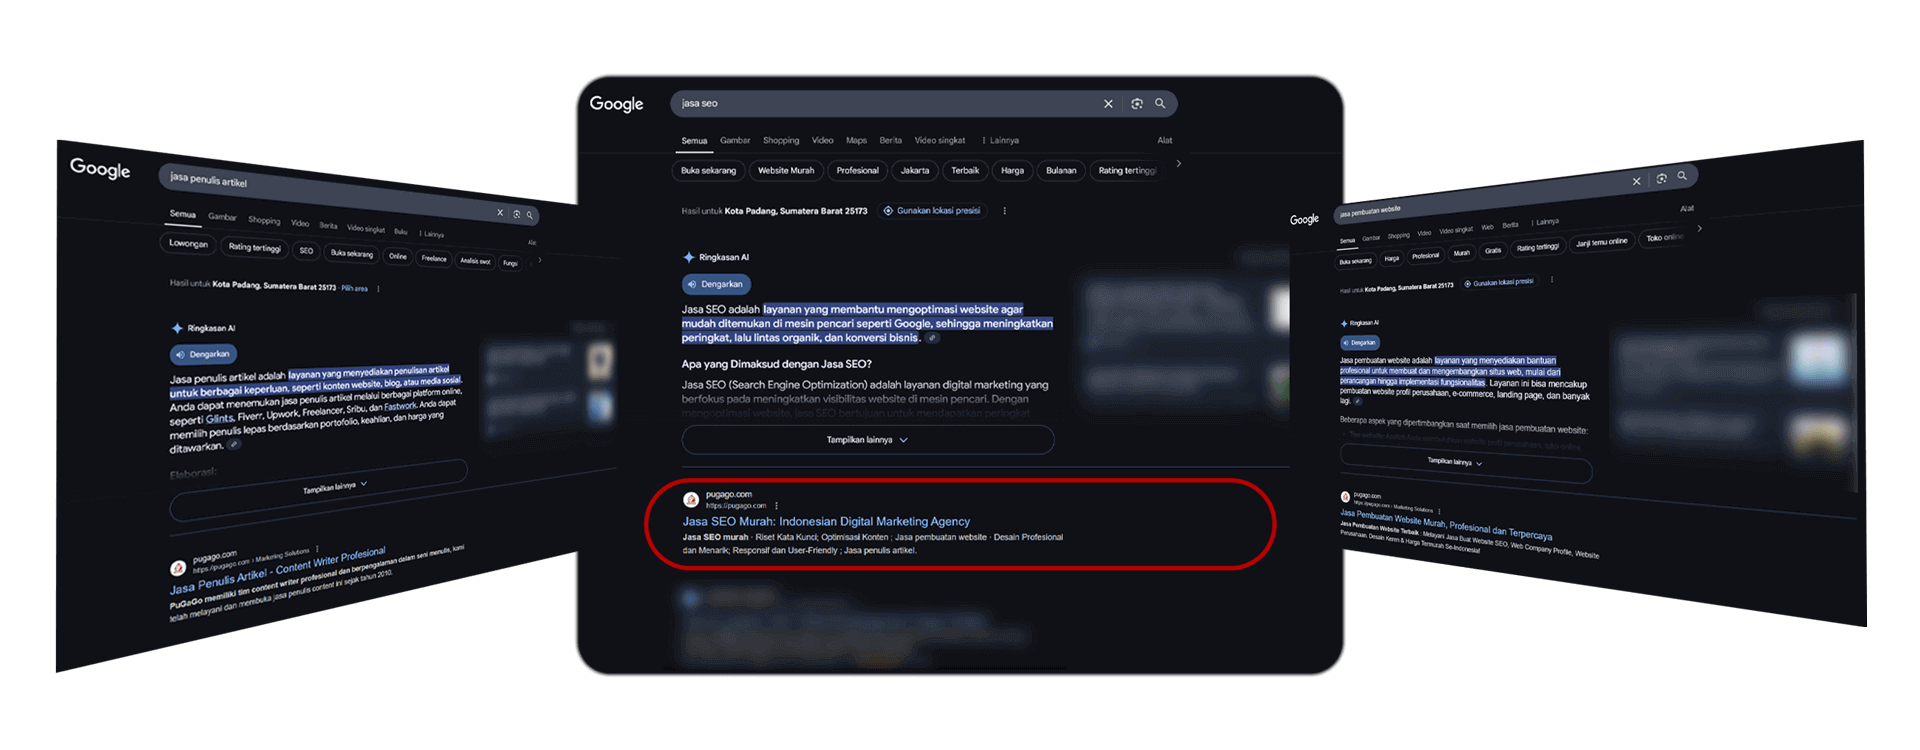Open 'Jasa SEO Murah: Indonesian Digital Marketing Agency'
Image resolution: width=1920 pixels, height=750 pixels.
click(x=826, y=522)
